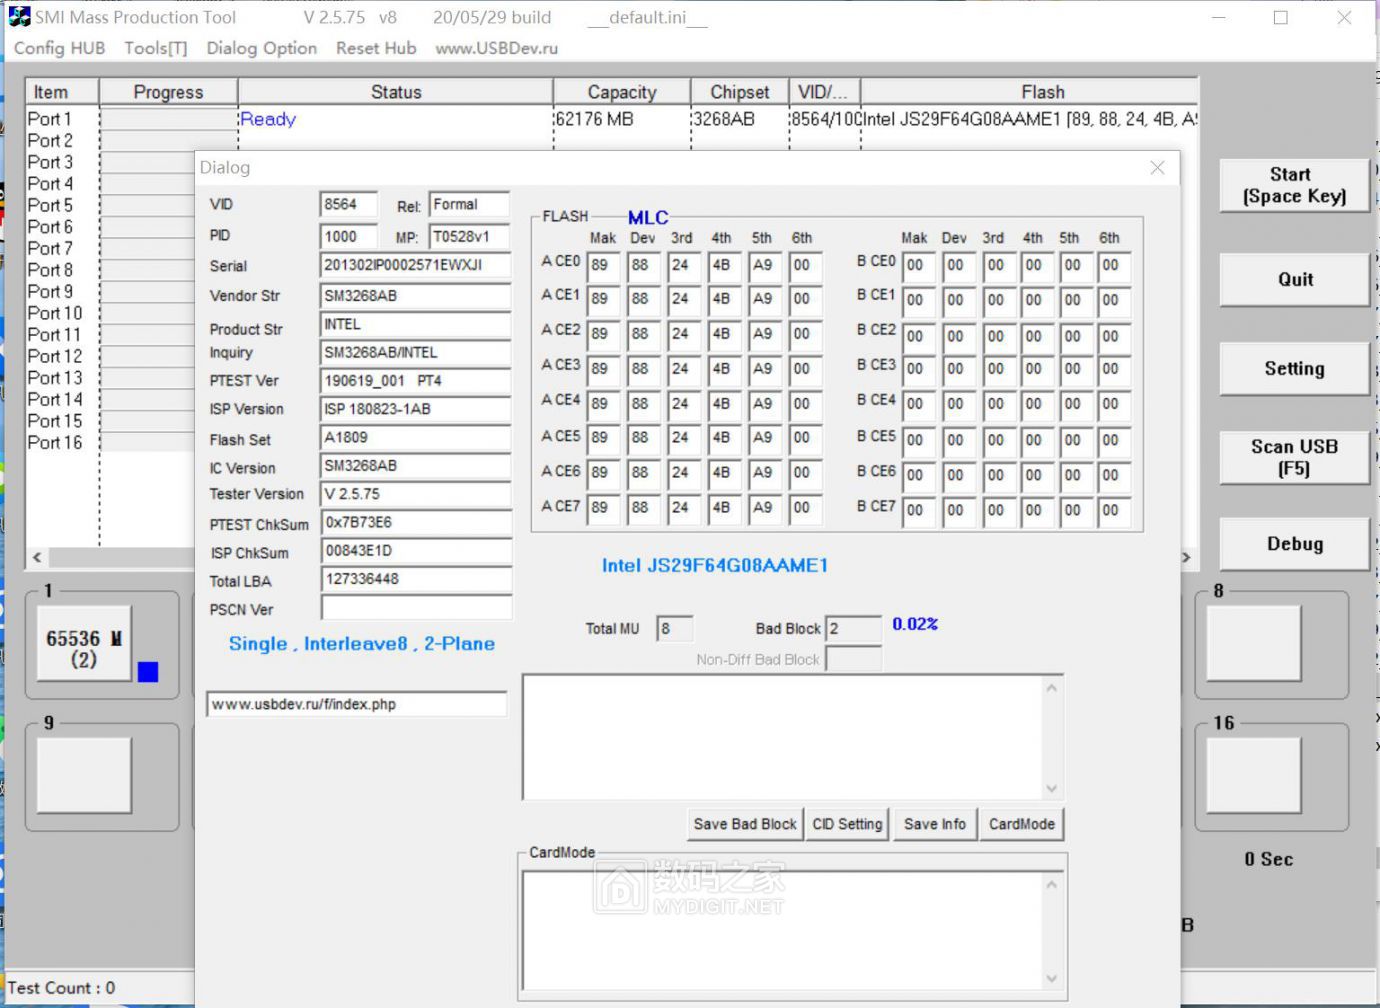The image size is (1380, 1008).
Task: Click the CardMode button
Action: coord(1021,824)
